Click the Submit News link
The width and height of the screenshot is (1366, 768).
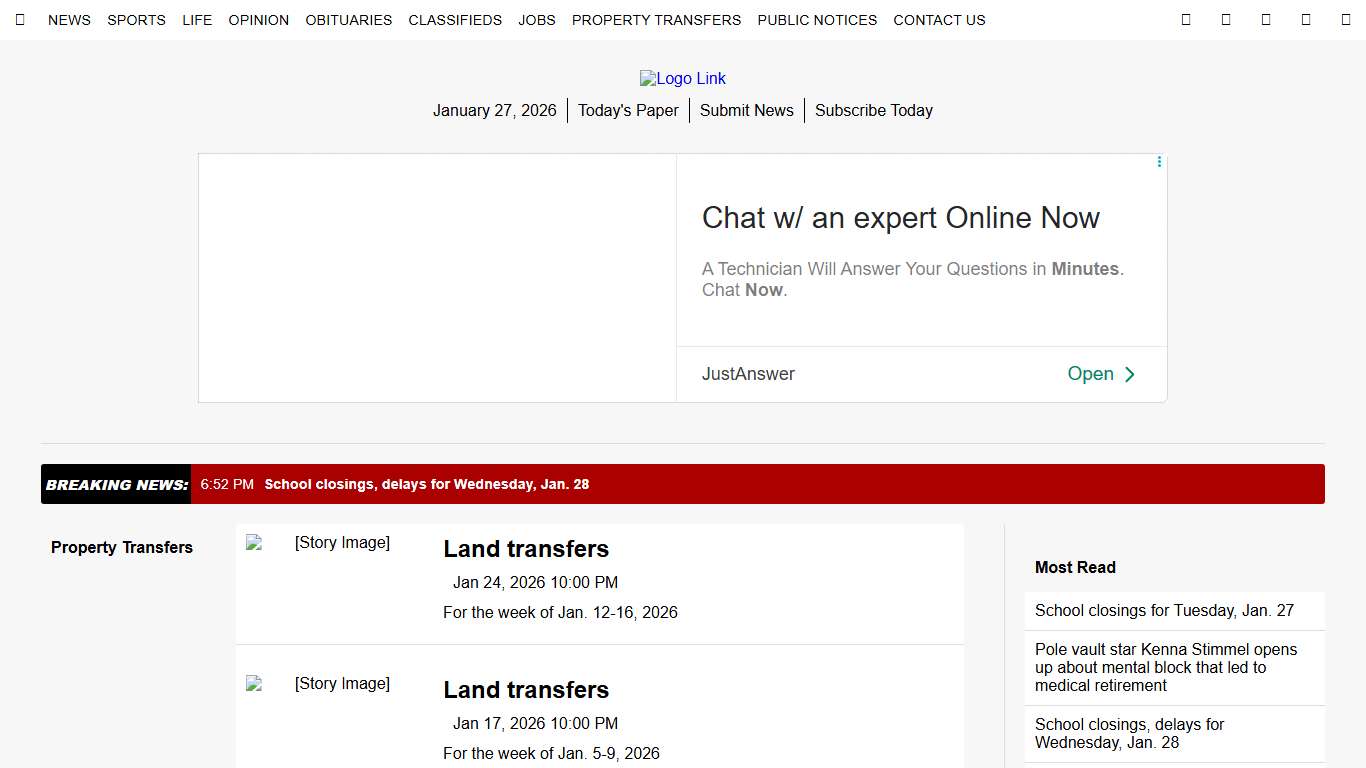[746, 111]
